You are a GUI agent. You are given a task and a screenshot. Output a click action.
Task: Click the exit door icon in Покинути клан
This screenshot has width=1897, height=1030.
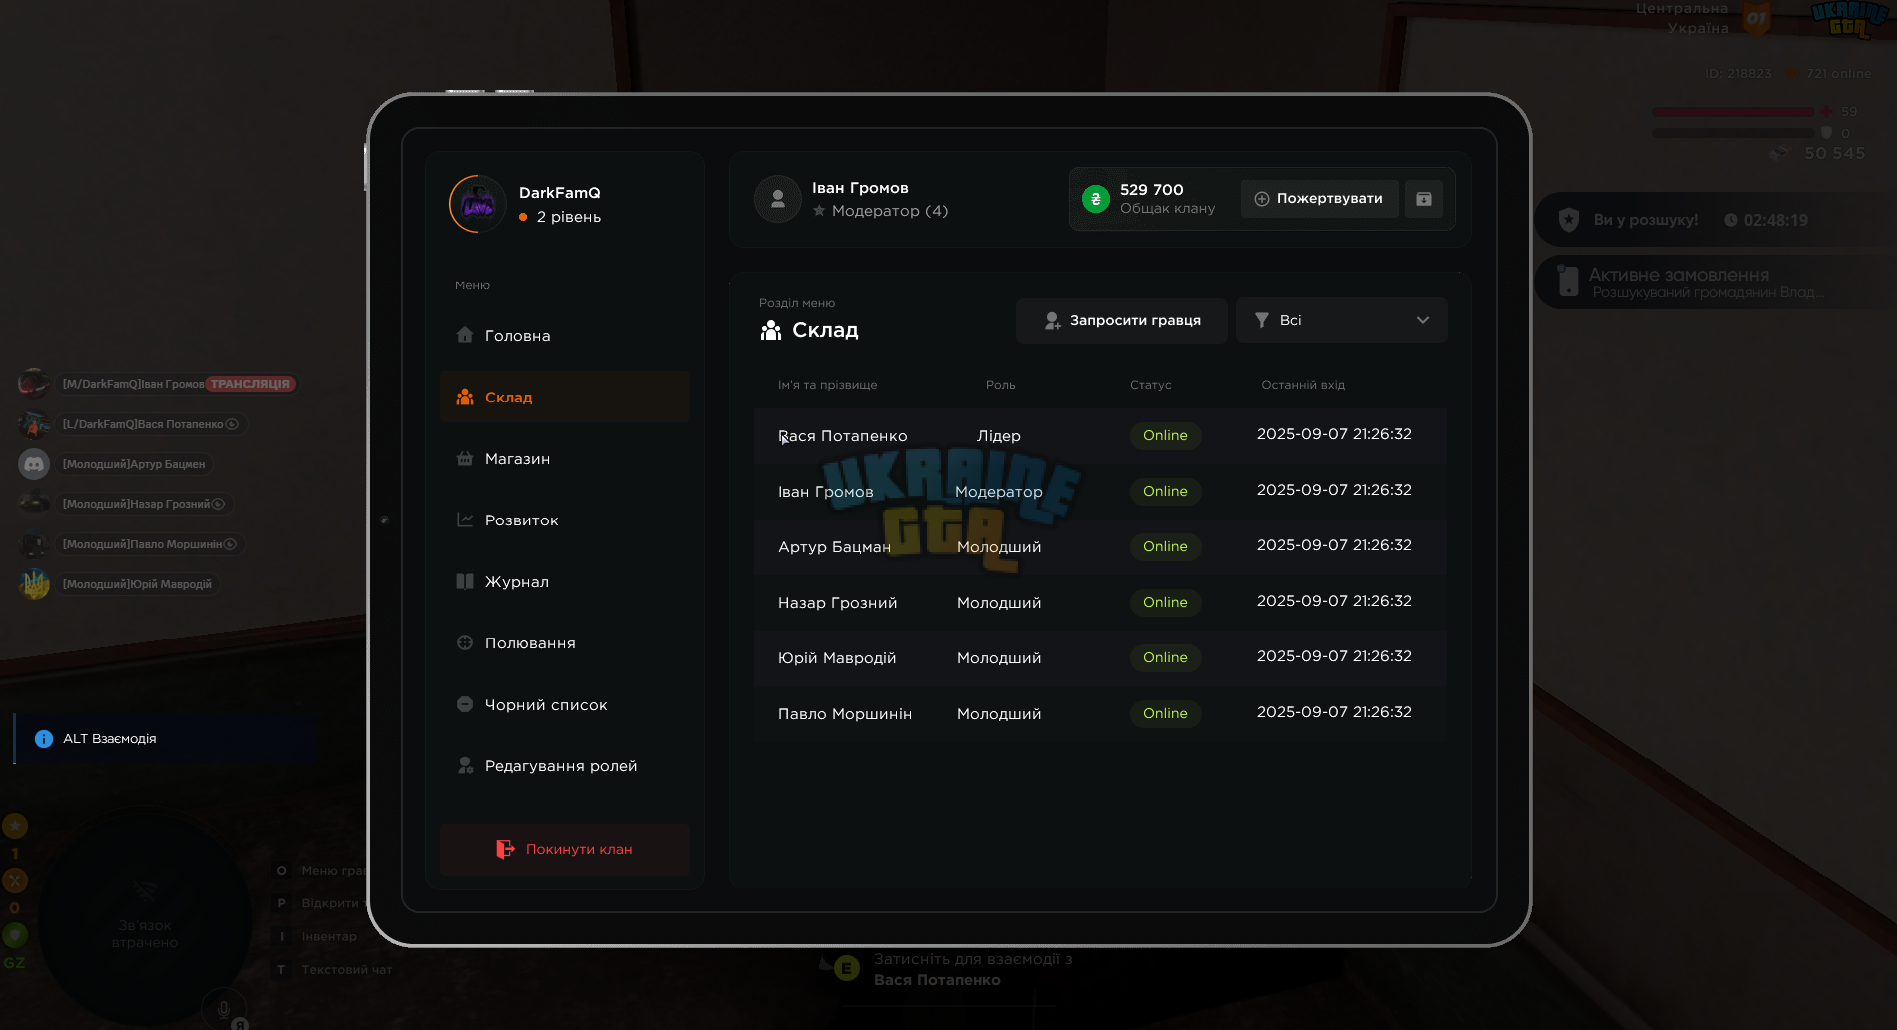pyautogui.click(x=505, y=849)
